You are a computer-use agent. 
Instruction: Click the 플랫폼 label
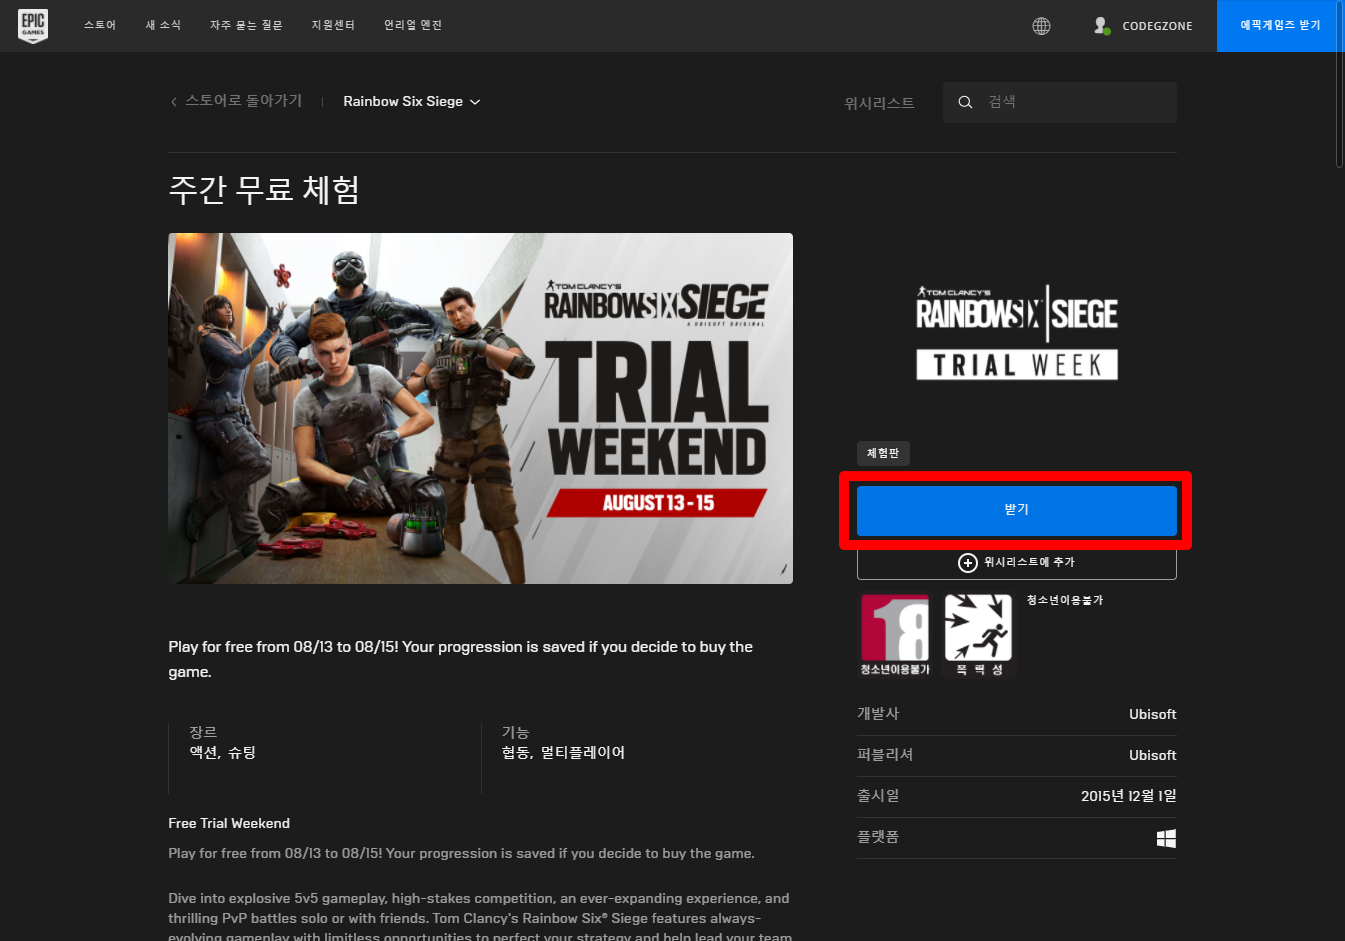[x=878, y=837]
